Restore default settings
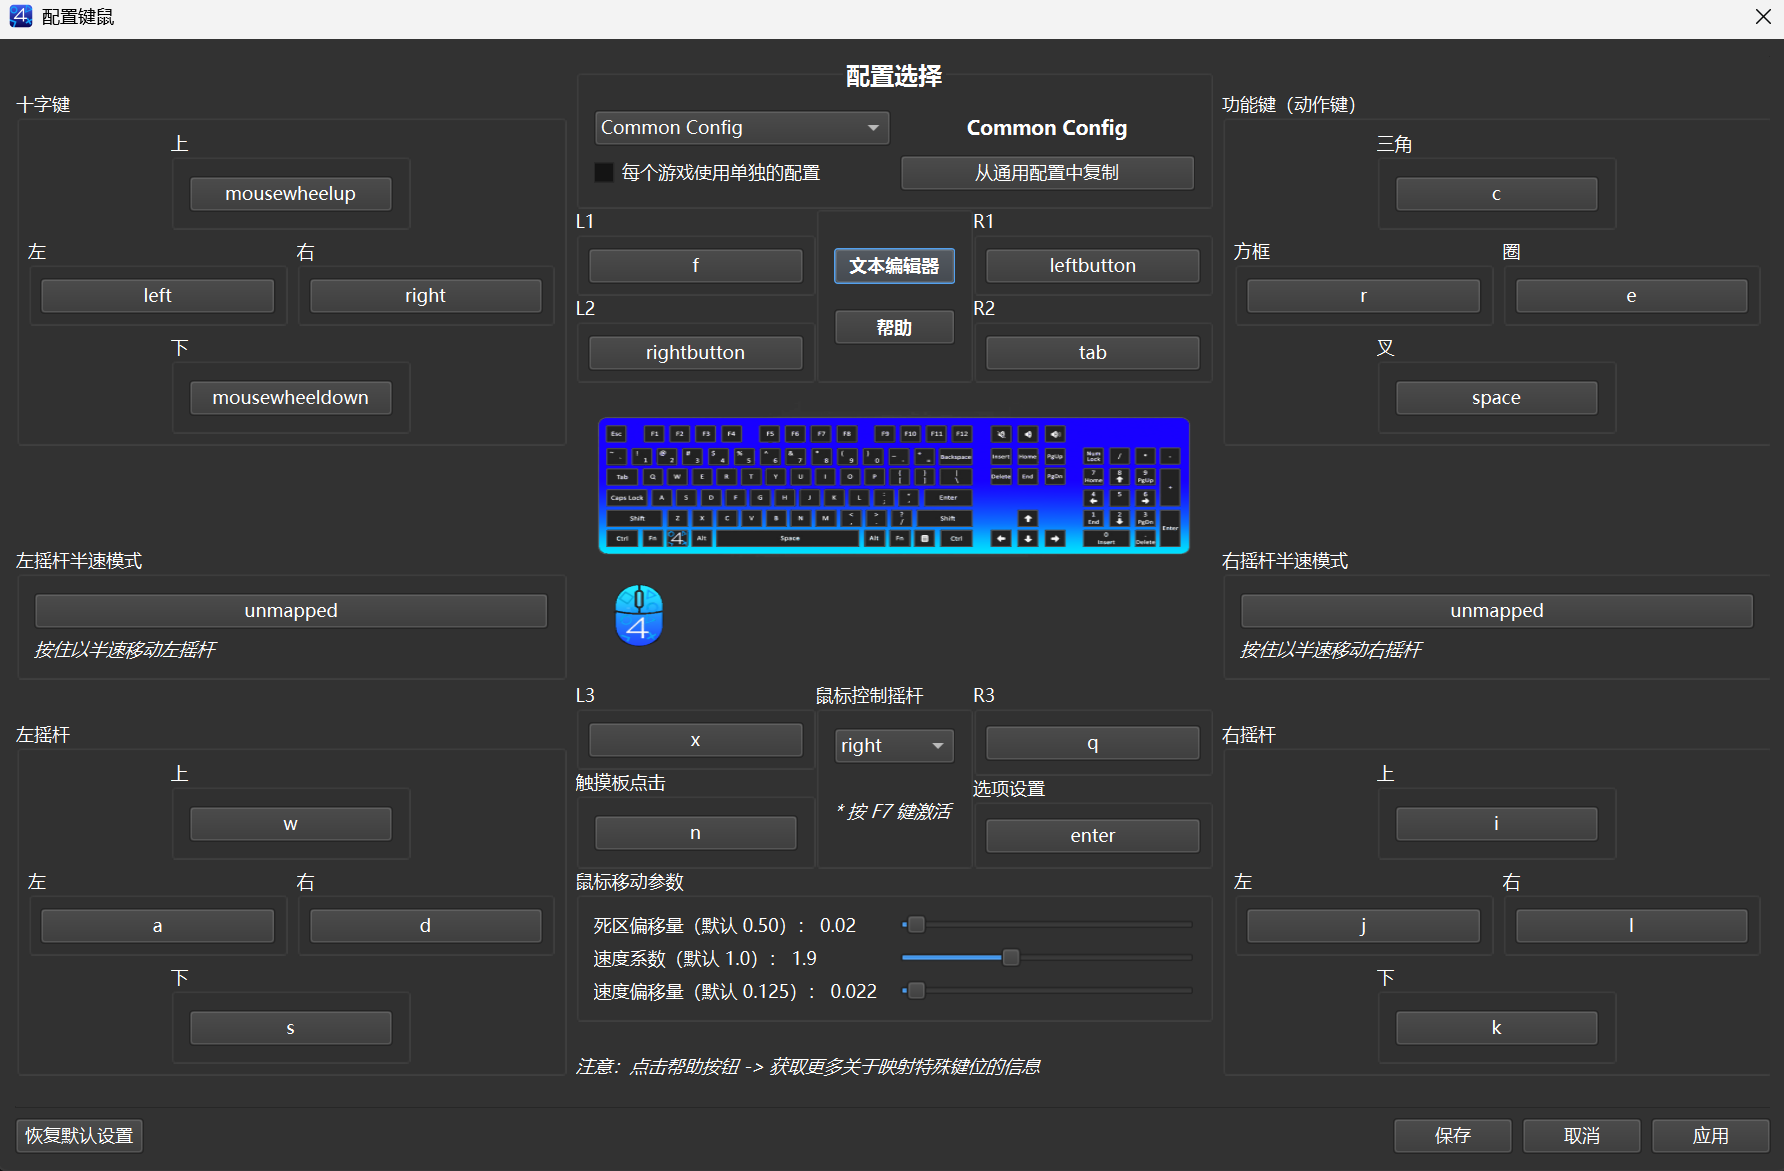 (79, 1136)
